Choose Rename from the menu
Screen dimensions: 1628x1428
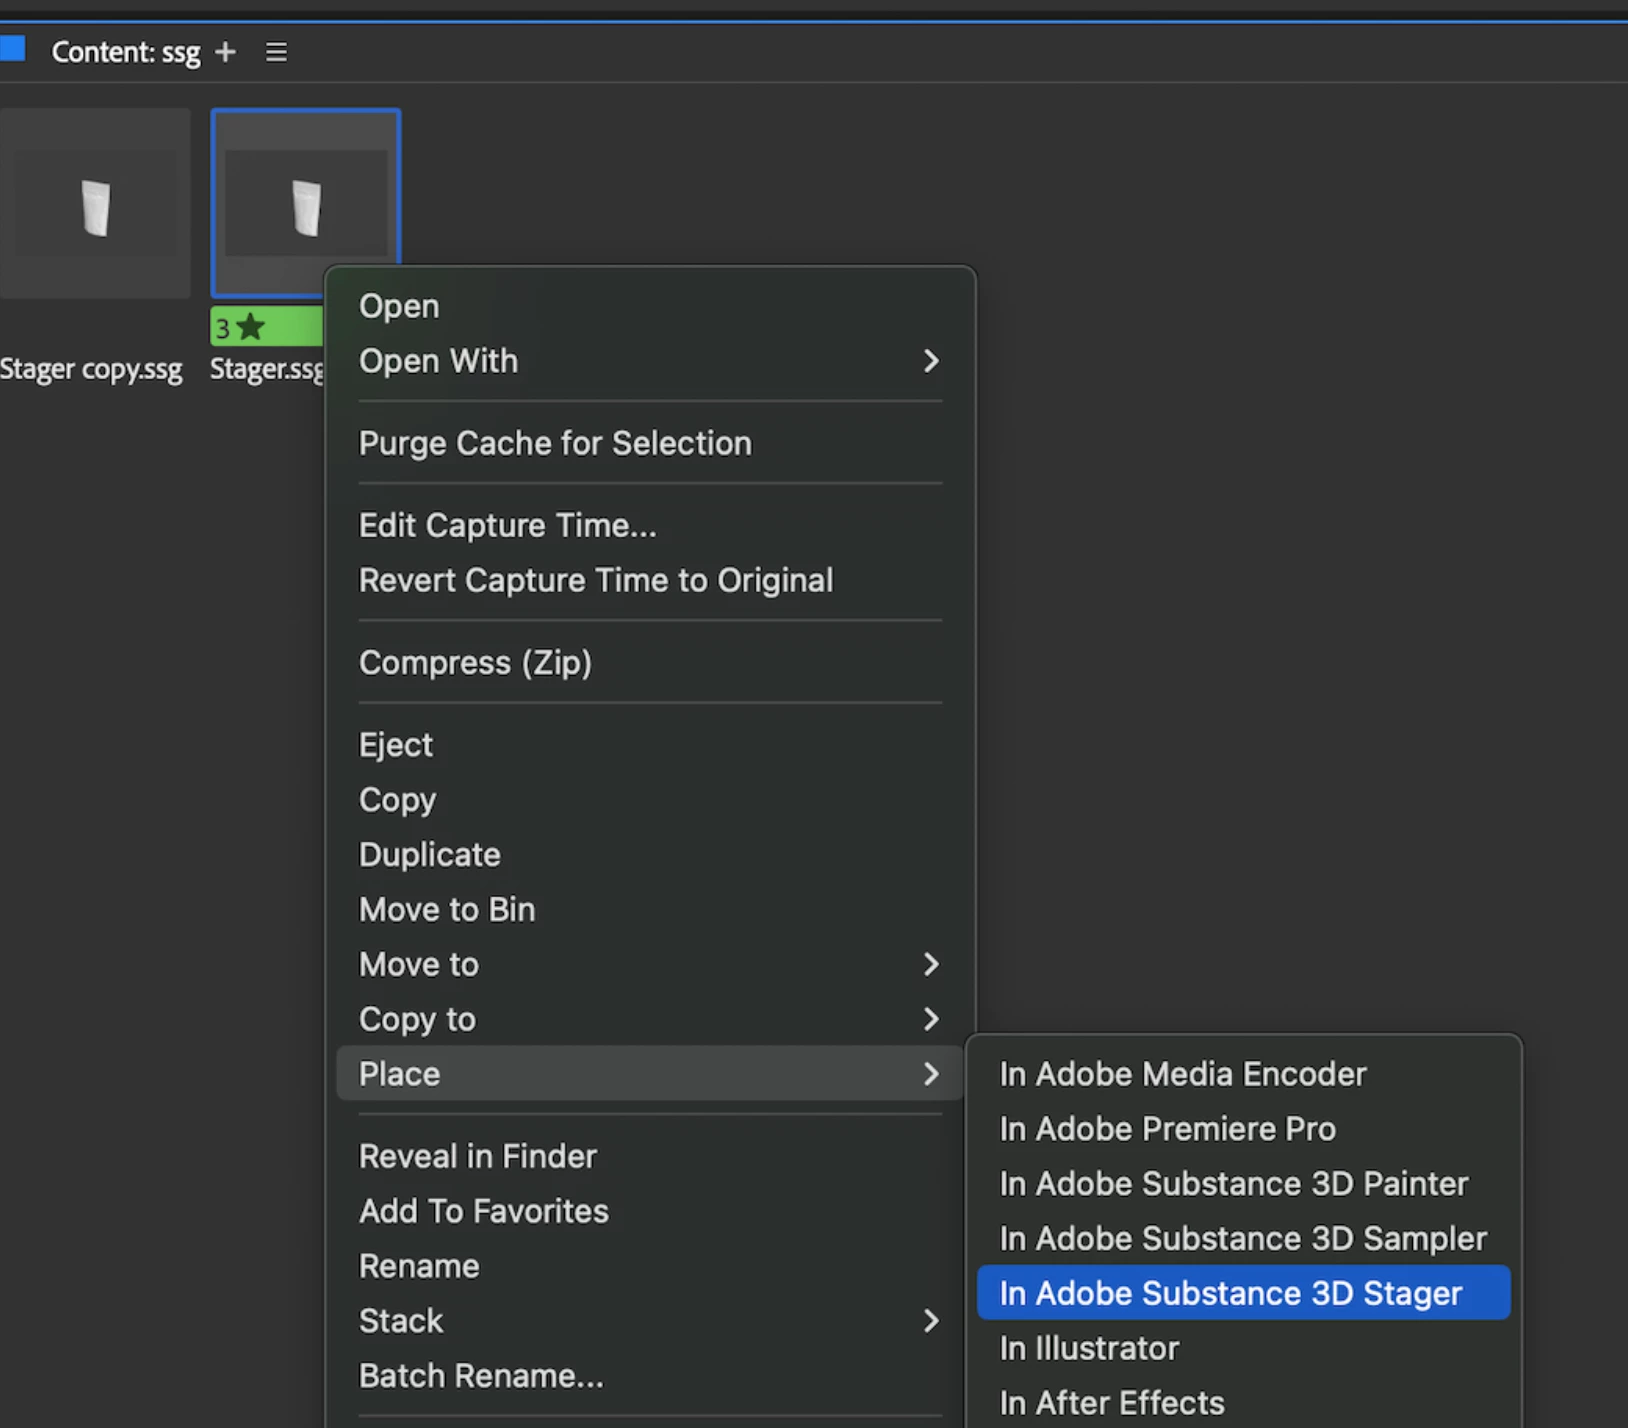tap(650, 1266)
